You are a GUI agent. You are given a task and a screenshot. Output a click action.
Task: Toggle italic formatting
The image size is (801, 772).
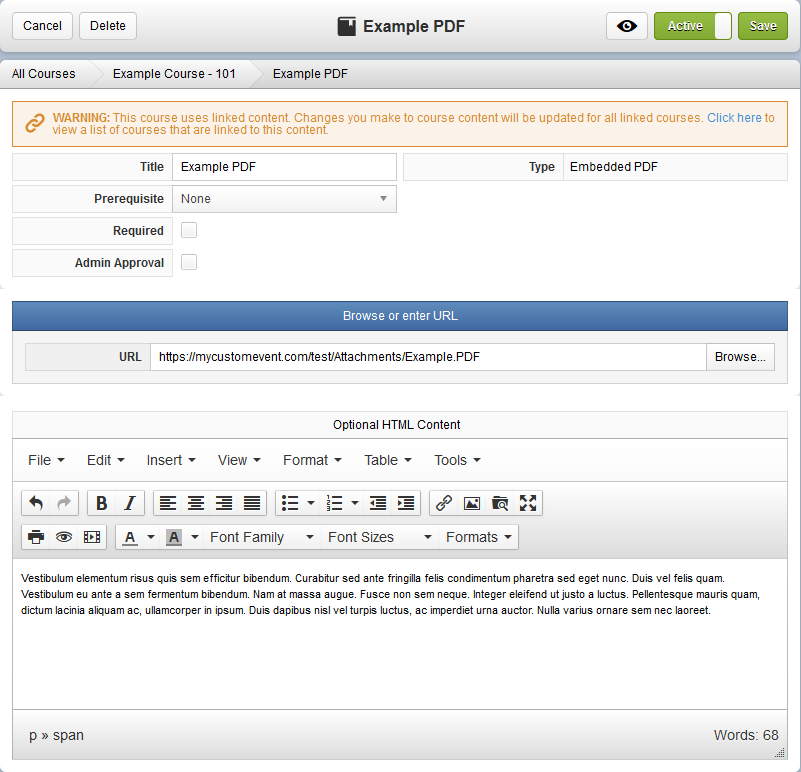(130, 503)
